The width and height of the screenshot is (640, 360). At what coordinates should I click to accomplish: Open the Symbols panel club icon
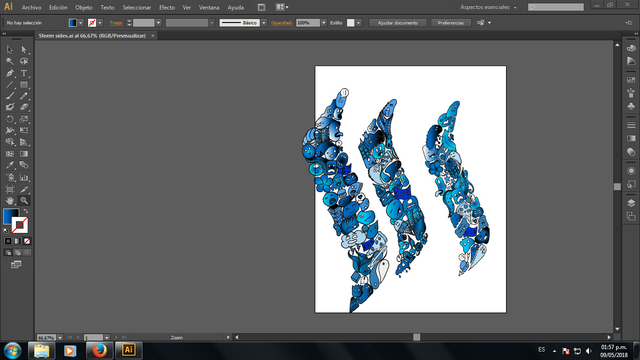631,106
